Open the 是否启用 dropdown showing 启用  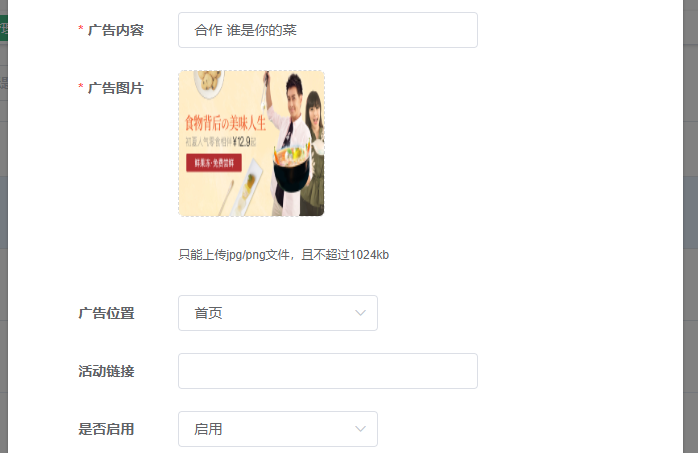278,429
